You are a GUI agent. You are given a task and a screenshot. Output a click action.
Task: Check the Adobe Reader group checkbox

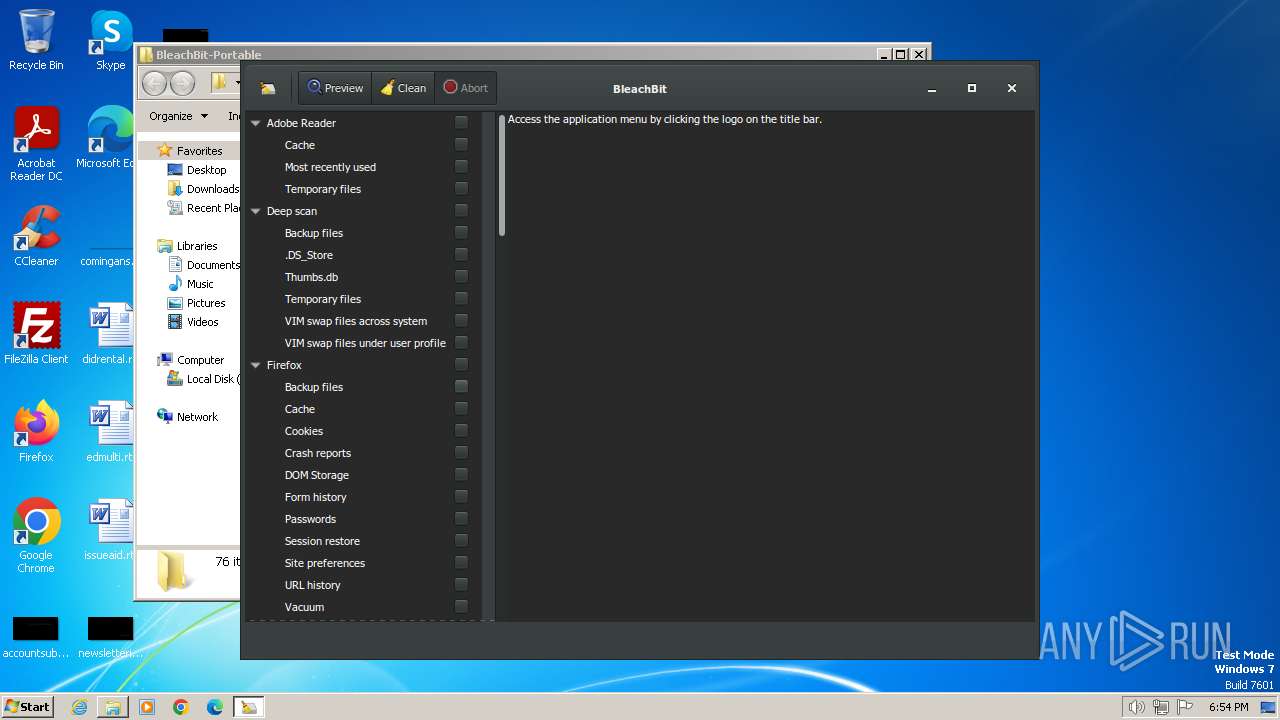[x=461, y=123]
